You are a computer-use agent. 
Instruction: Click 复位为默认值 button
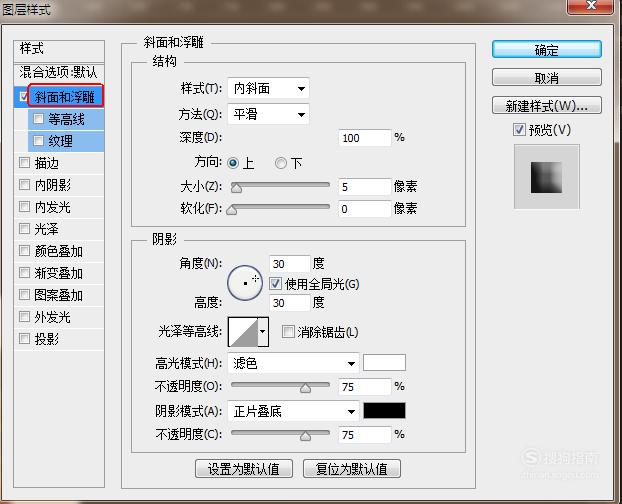(x=351, y=469)
